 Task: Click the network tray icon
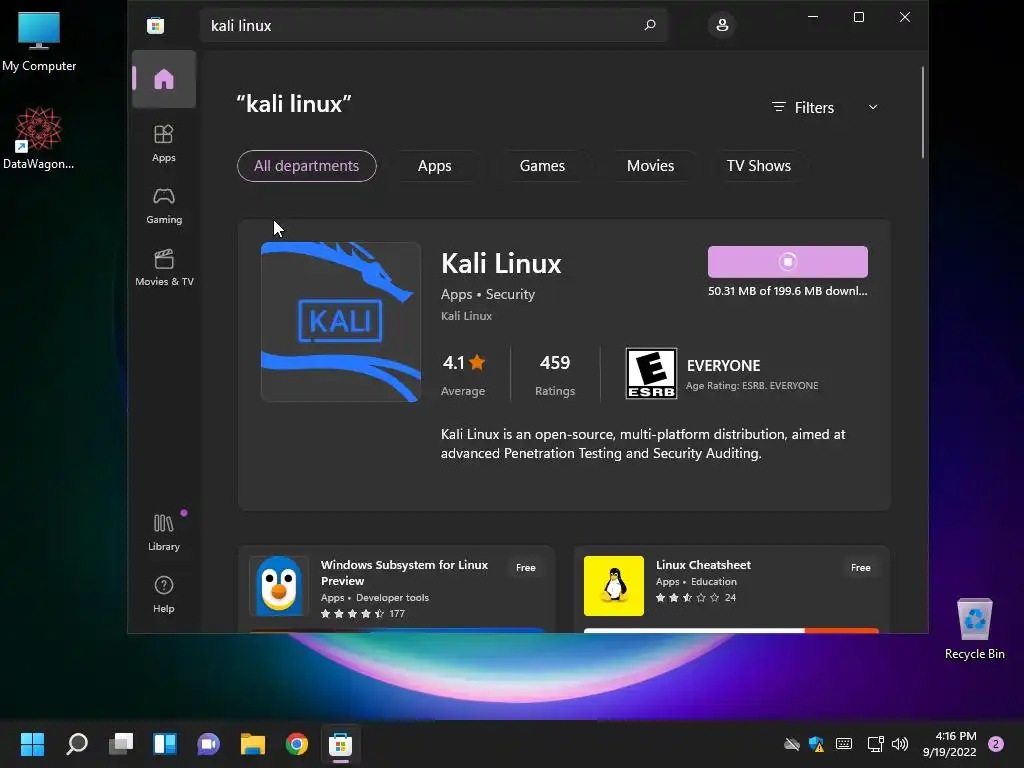point(875,744)
